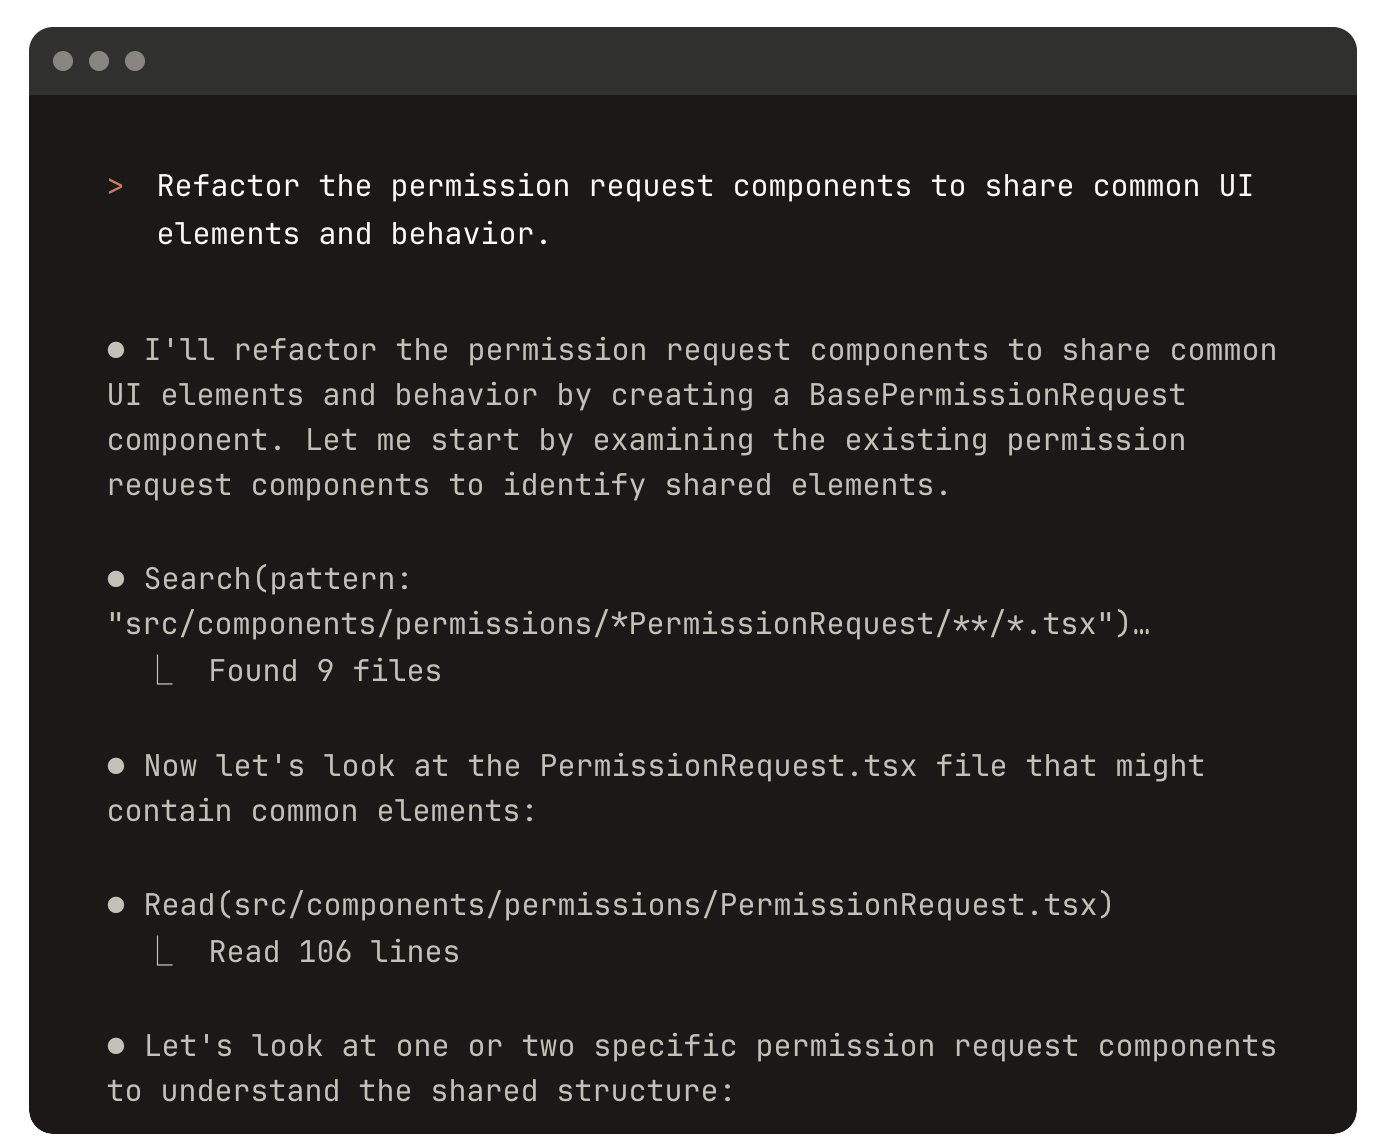Click the text "to understand the shared structure:"
This screenshot has height=1146, width=1388.
pos(421,1091)
